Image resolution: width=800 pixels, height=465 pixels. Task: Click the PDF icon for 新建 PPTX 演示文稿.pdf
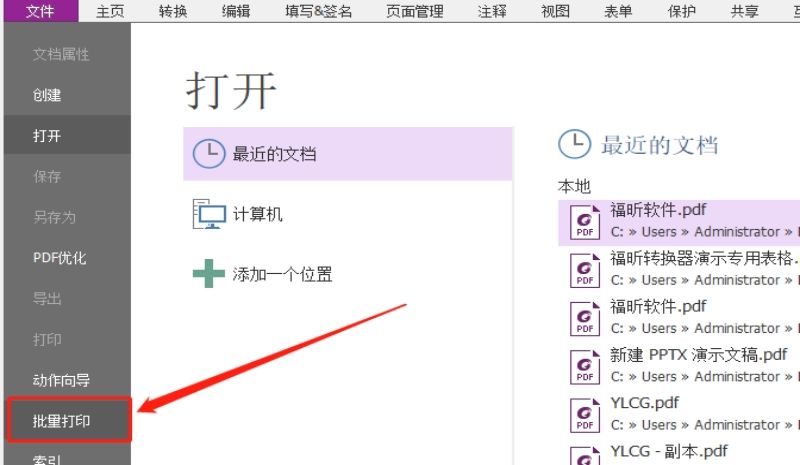(x=585, y=367)
